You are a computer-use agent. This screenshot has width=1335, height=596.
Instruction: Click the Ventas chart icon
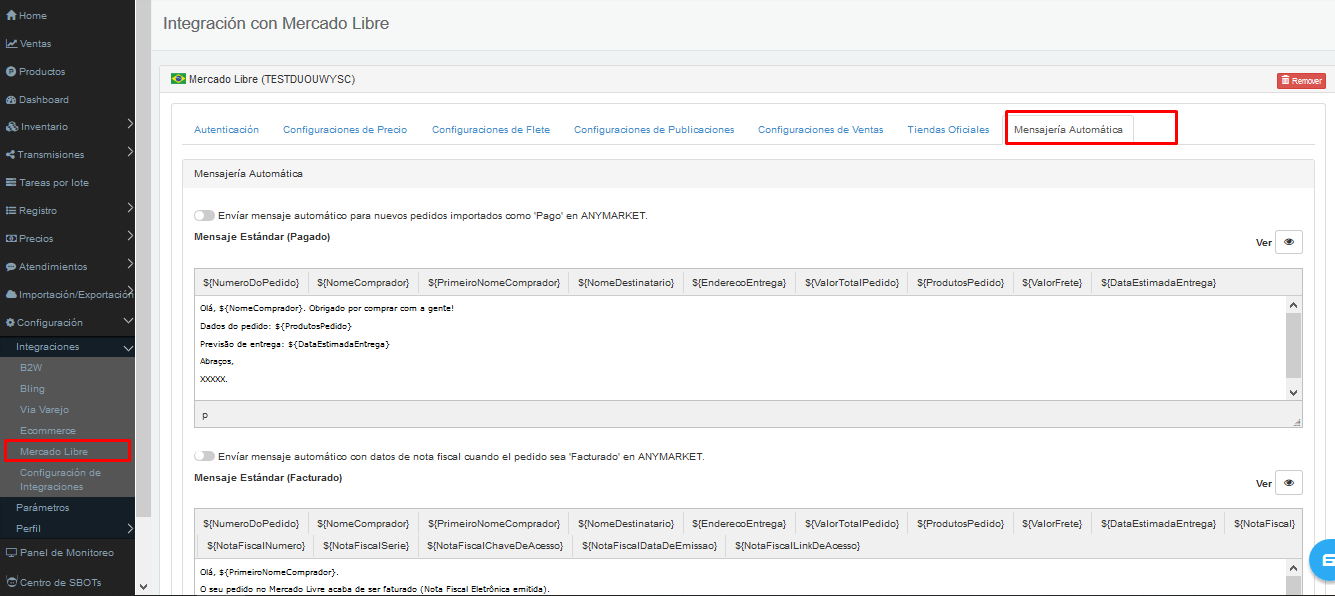[x=11, y=44]
